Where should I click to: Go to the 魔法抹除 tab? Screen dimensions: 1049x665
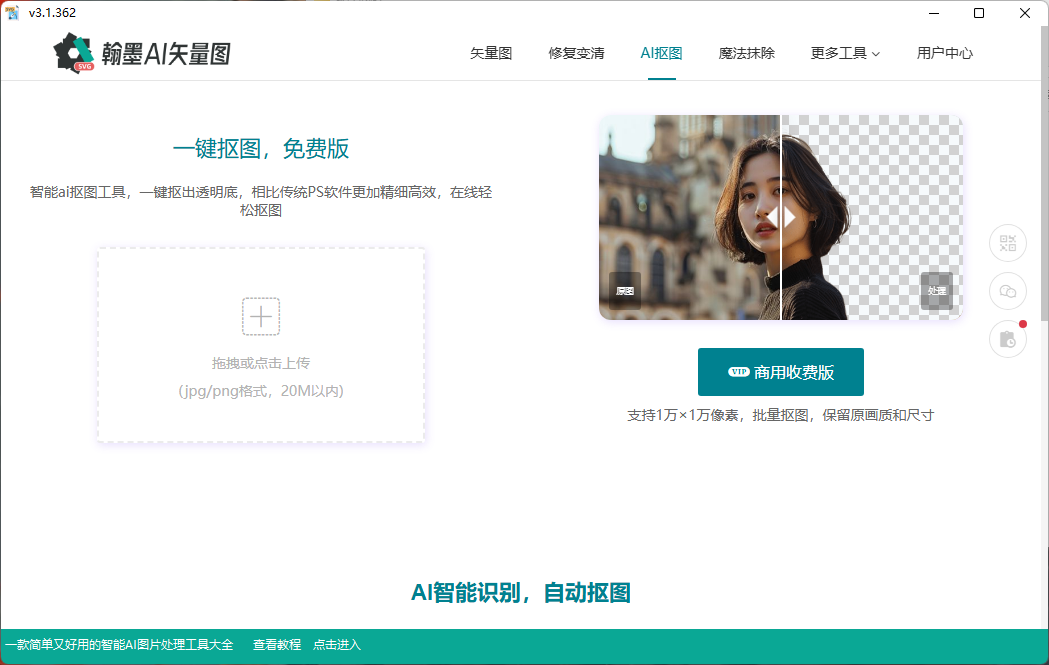pyautogui.click(x=746, y=53)
